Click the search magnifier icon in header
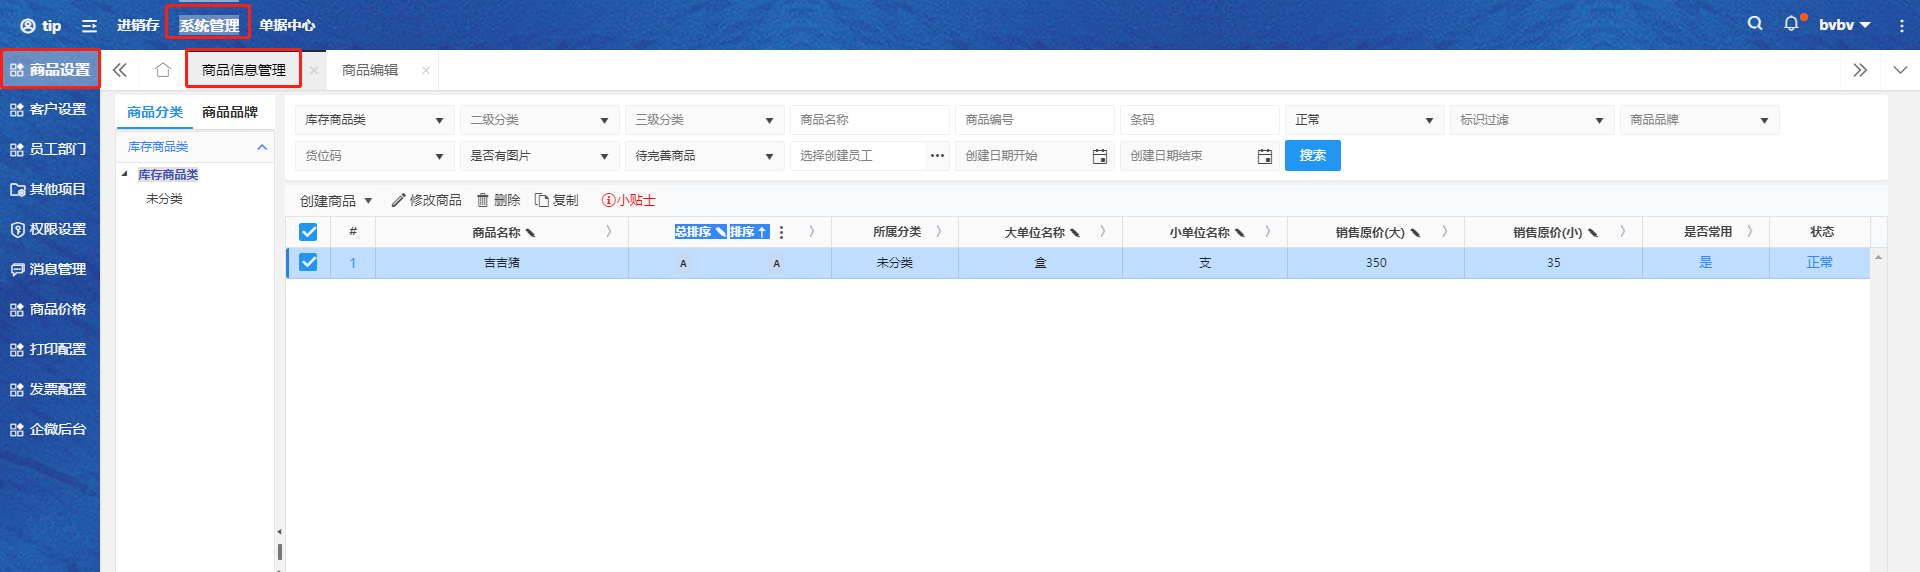Image resolution: width=1920 pixels, height=572 pixels. pos(1755,24)
